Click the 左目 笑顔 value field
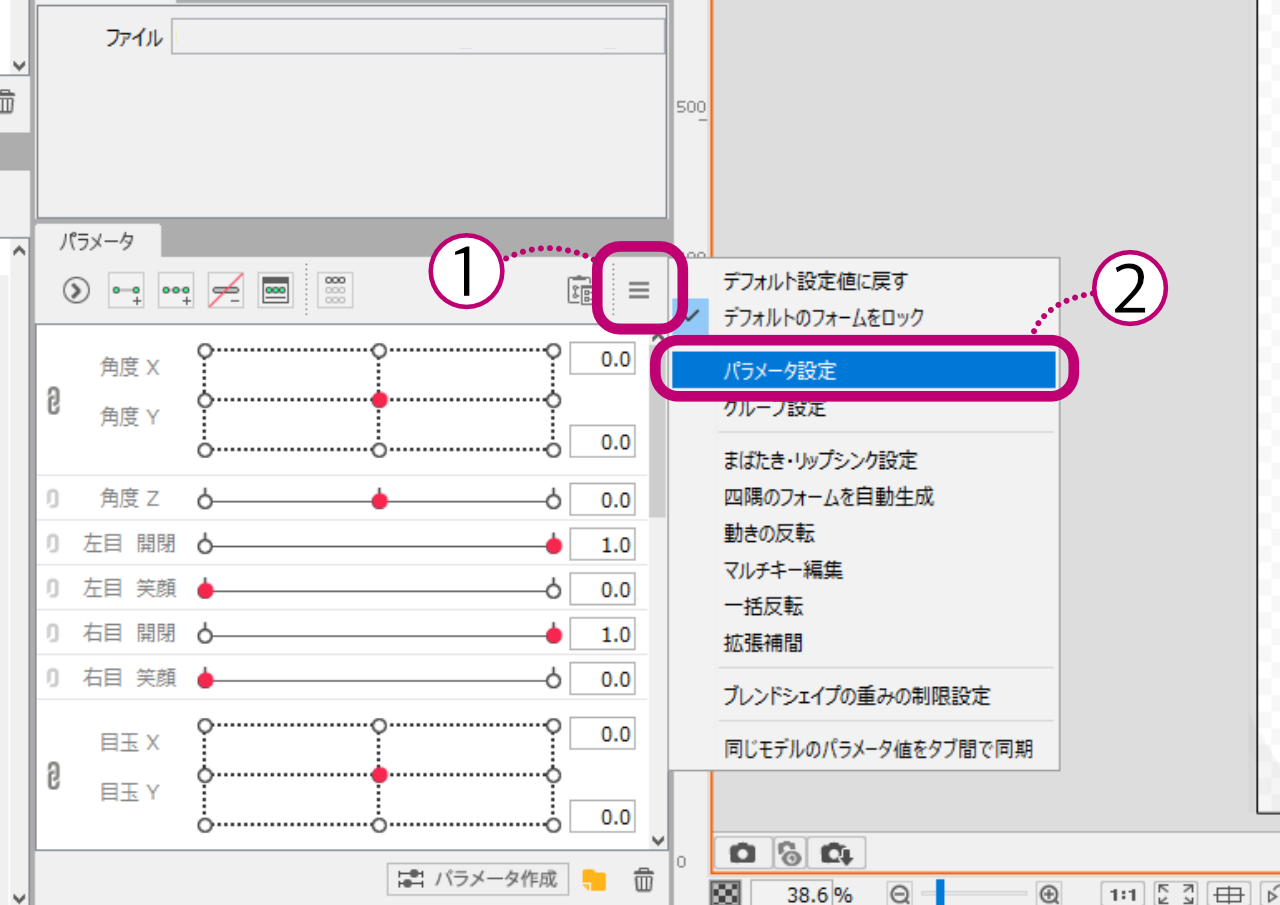The height and width of the screenshot is (905, 1280). (602, 590)
